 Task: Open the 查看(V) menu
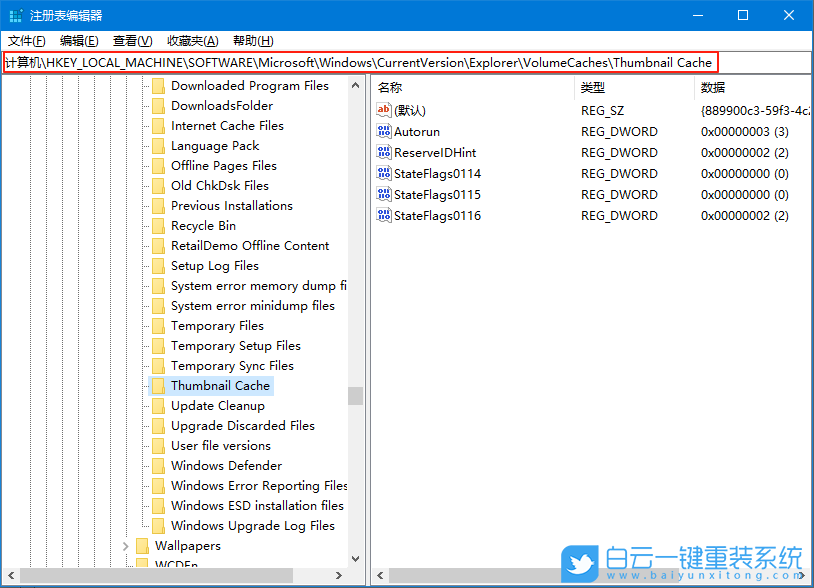coord(132,40)
